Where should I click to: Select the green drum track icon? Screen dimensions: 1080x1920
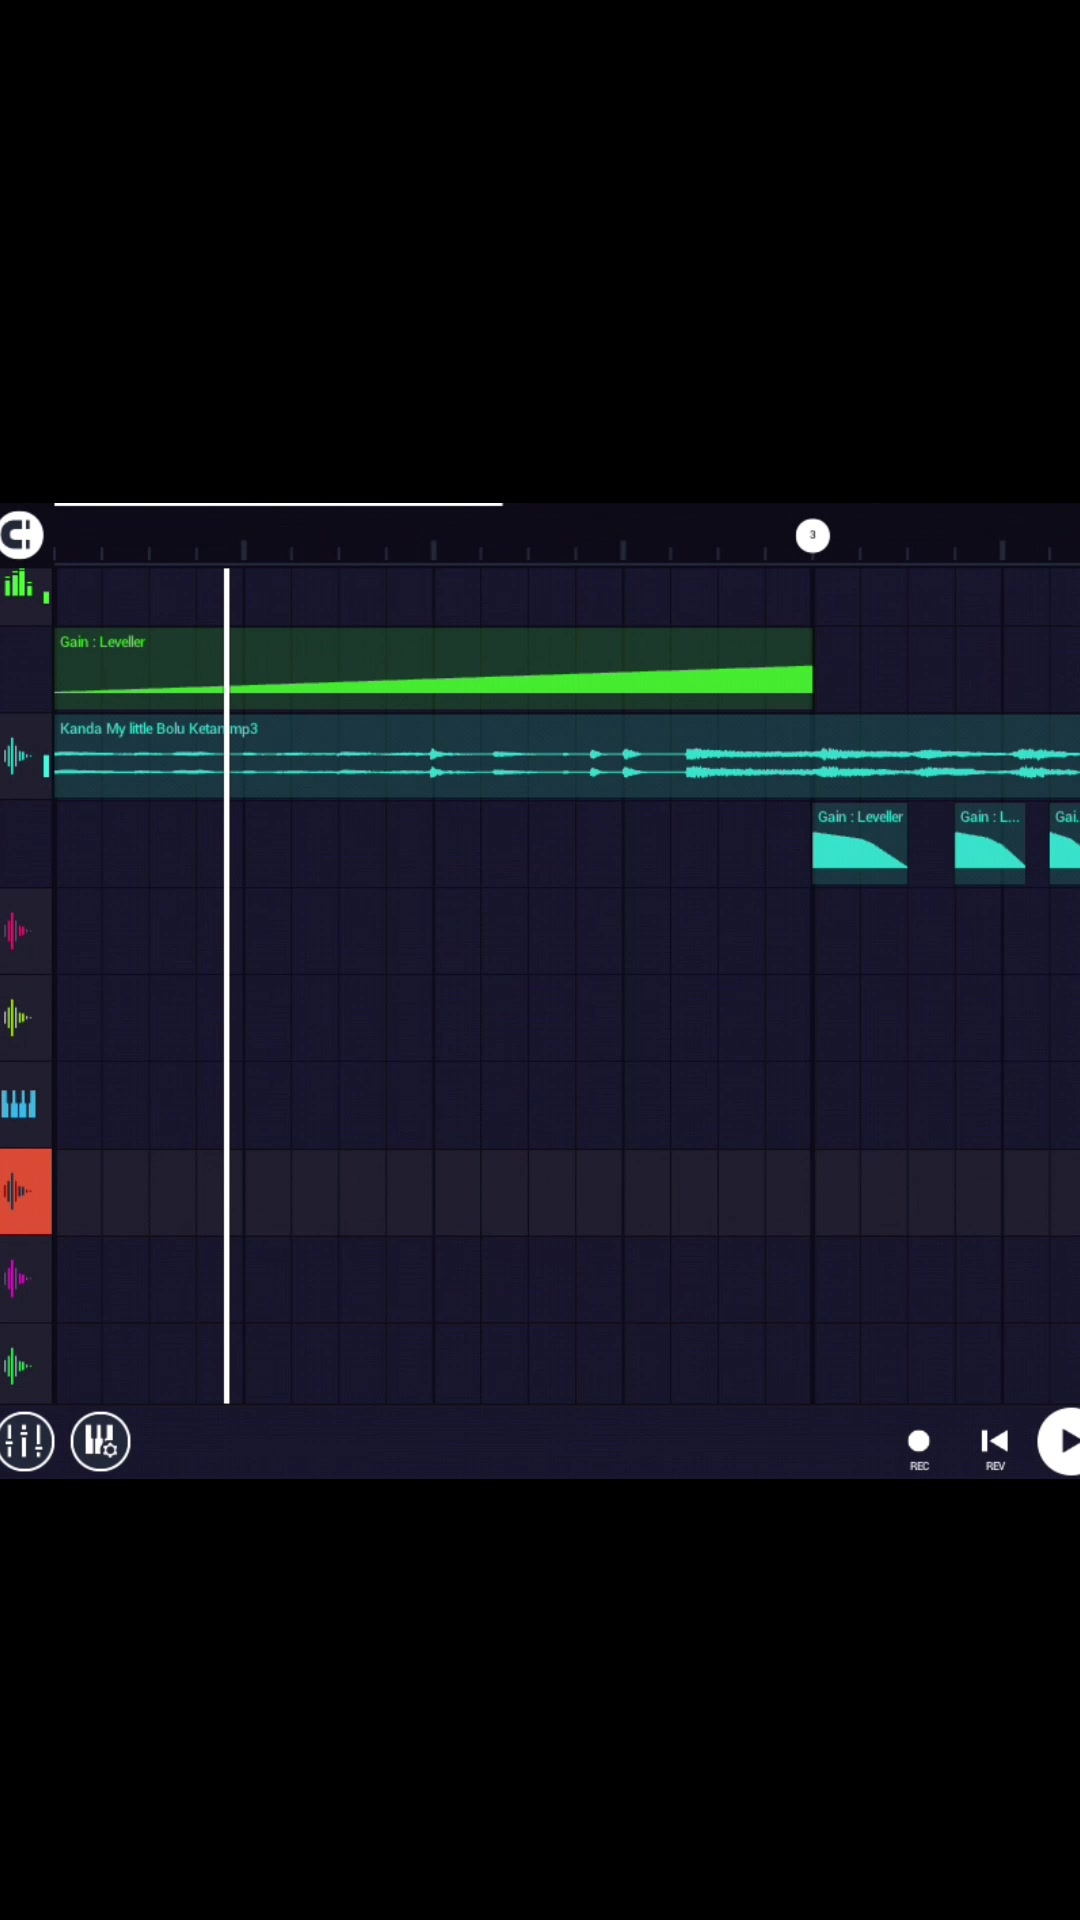(x=18, y=583)
